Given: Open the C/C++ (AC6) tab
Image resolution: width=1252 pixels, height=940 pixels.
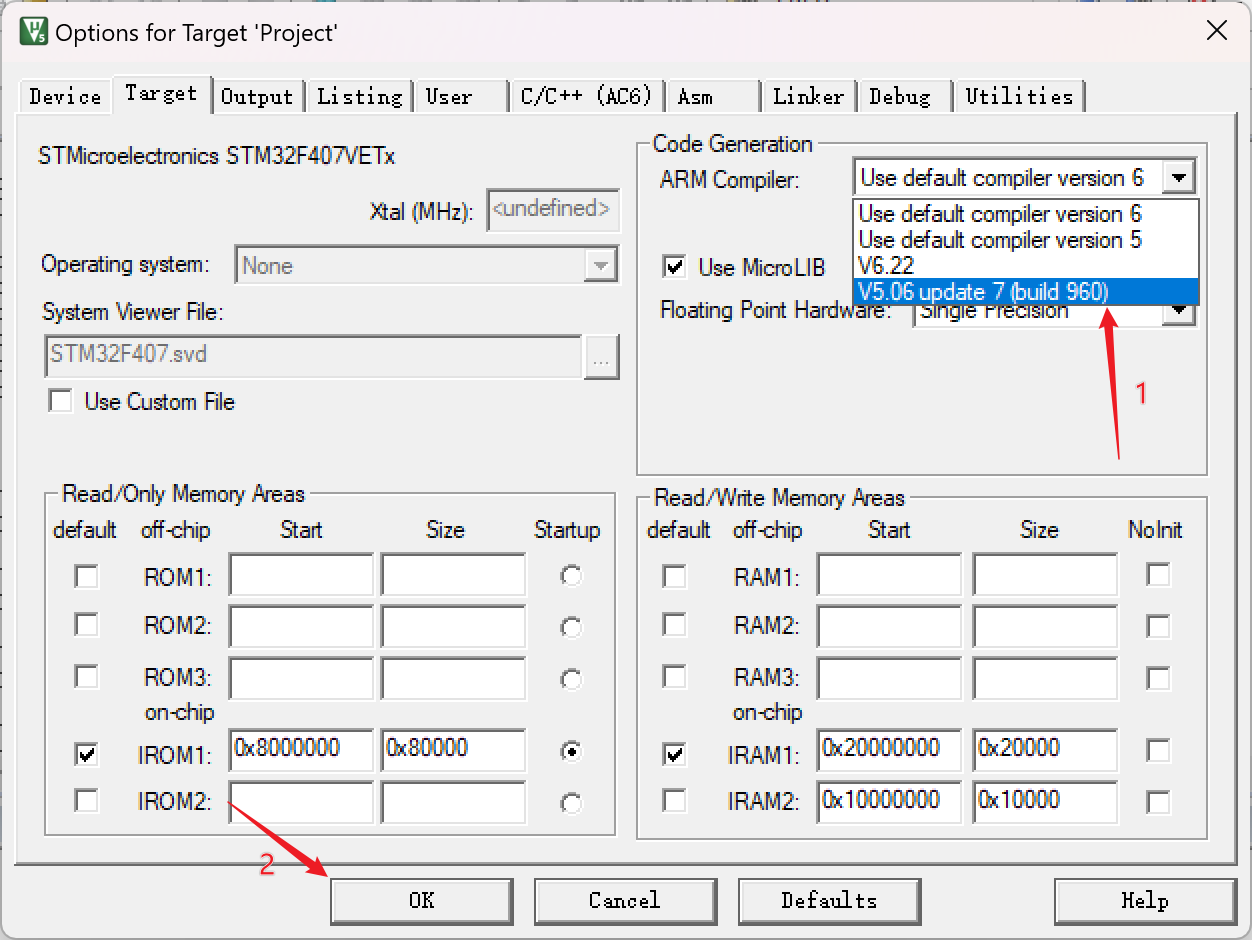Looking at the screenshot, I should (586, 96).
